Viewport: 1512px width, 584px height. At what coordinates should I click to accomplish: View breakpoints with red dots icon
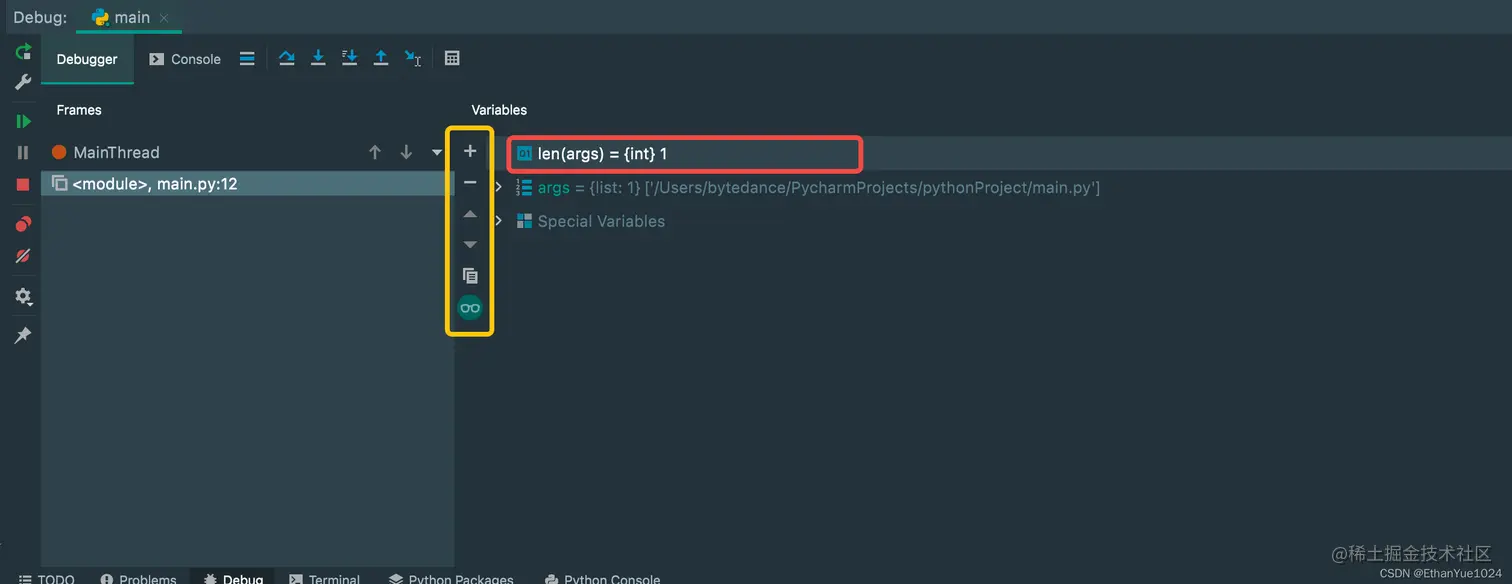coord(23,224)
